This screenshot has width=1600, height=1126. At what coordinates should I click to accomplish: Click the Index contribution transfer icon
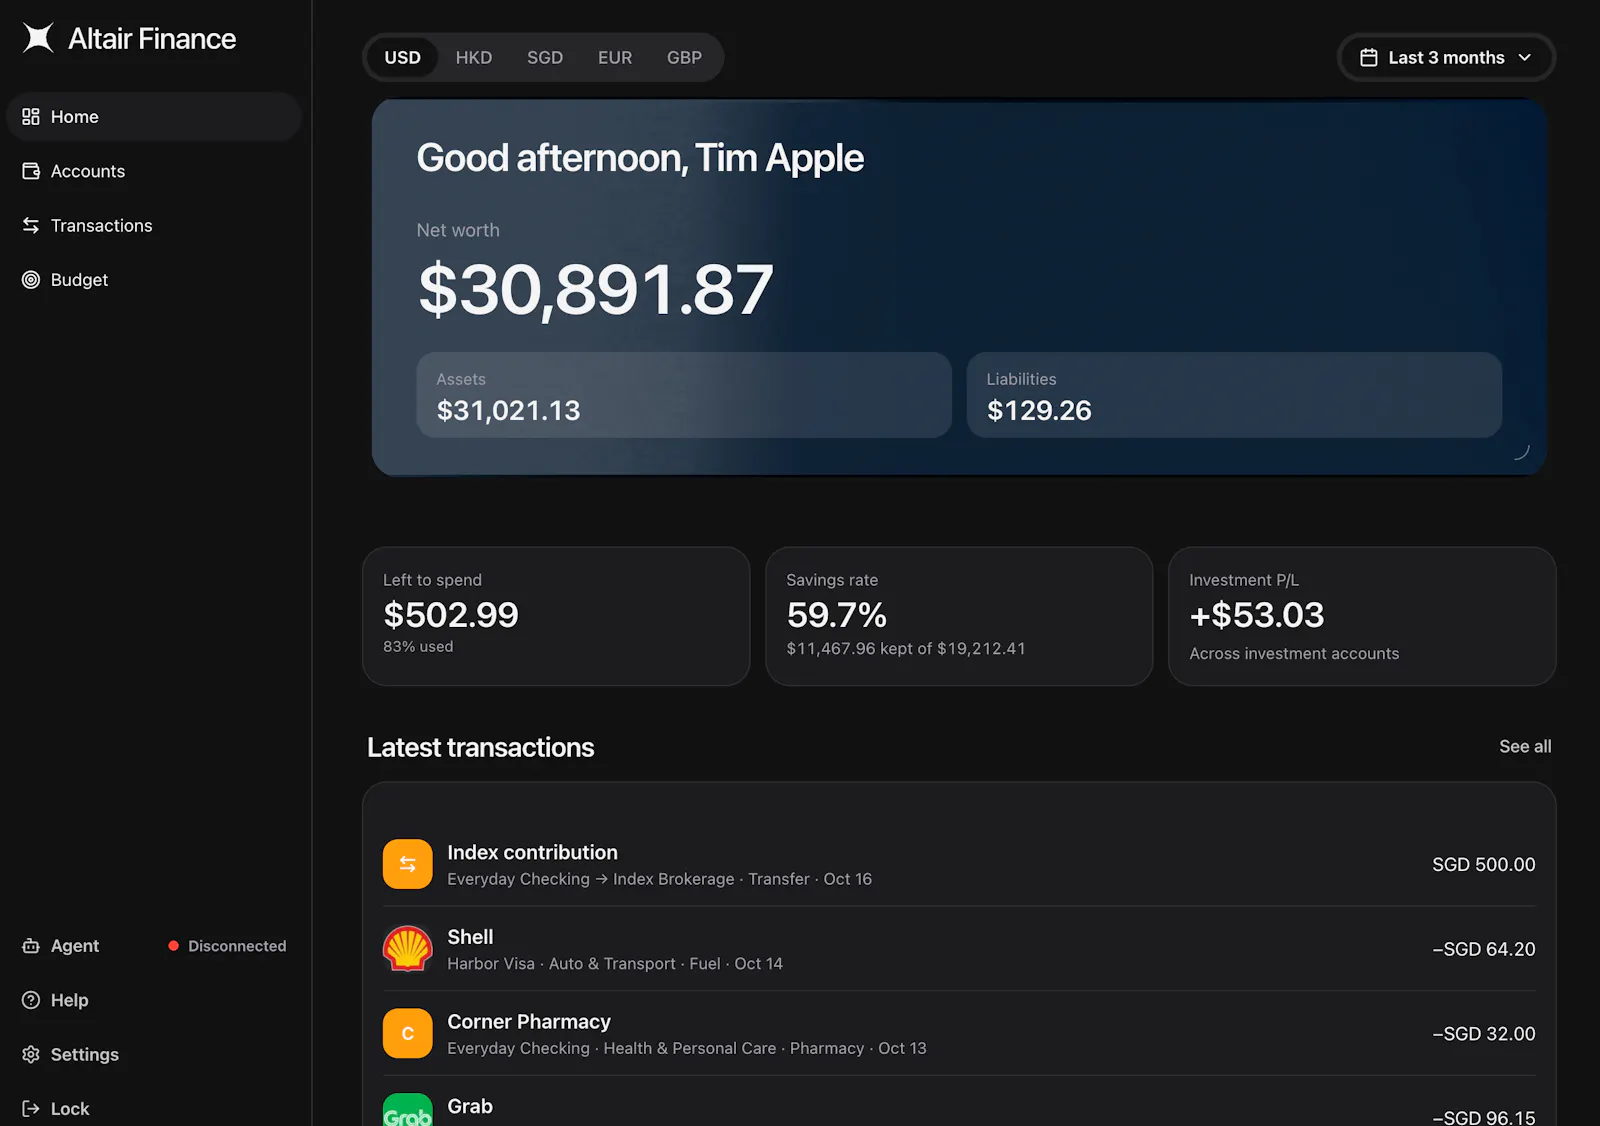click(x=408, y=864)
